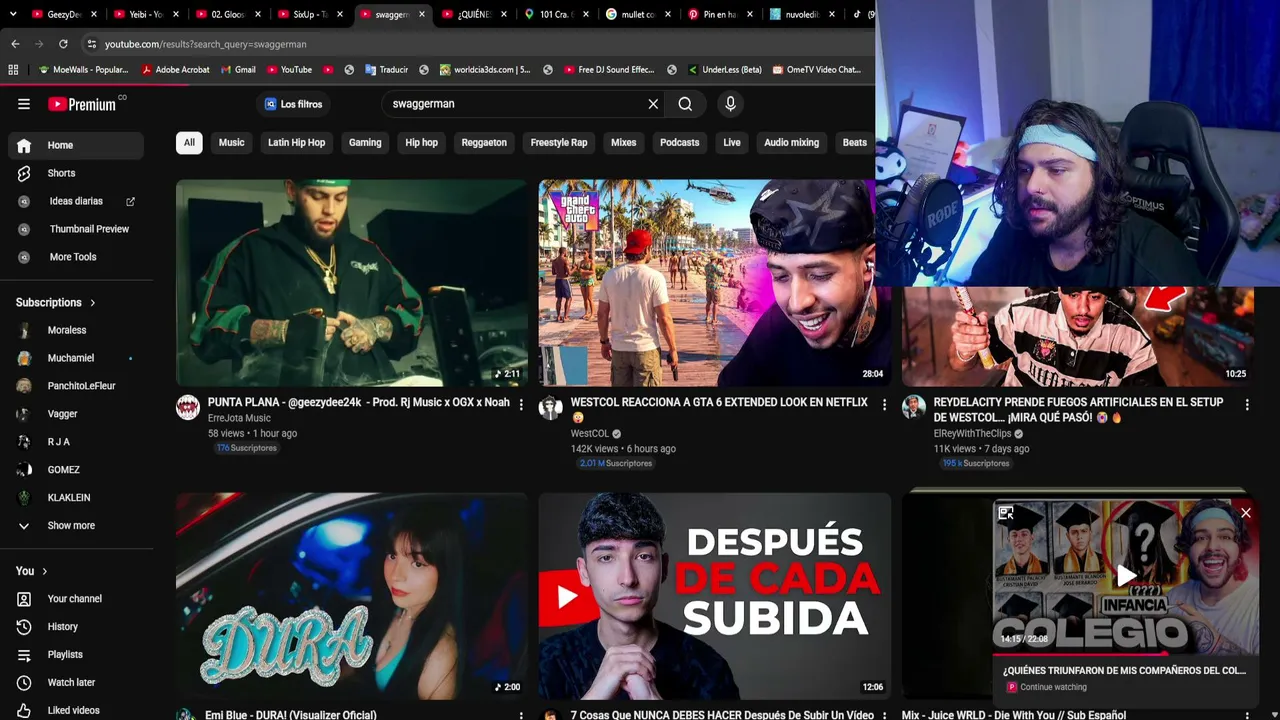Open options menu for PUNTA PLANA video
The height and width of the screenshot is (720, 1280).
click(x=521, y=404)
